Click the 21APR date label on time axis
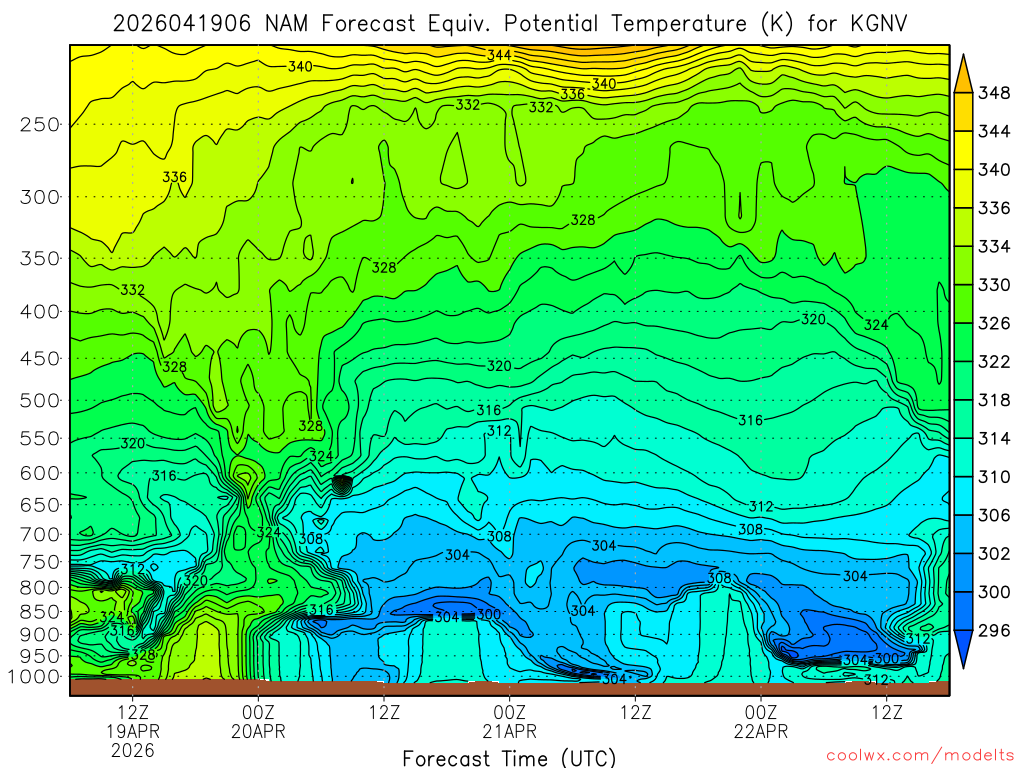The height and width of the screenshot is (768, 1024). (509, 731)
